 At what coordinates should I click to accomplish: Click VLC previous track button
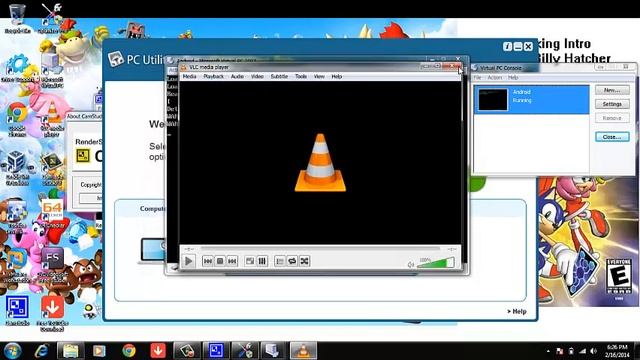click(x=207, y=261)
